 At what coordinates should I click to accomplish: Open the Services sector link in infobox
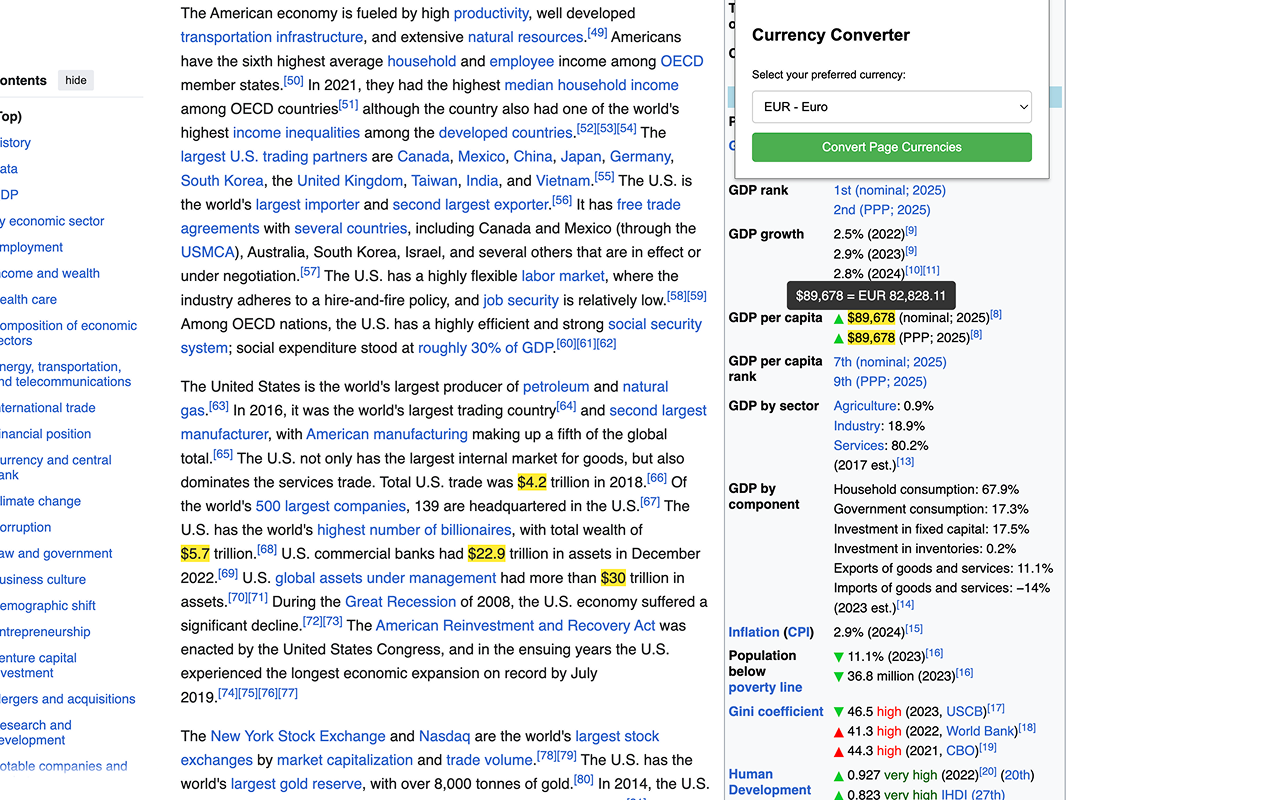coord(859,446)
